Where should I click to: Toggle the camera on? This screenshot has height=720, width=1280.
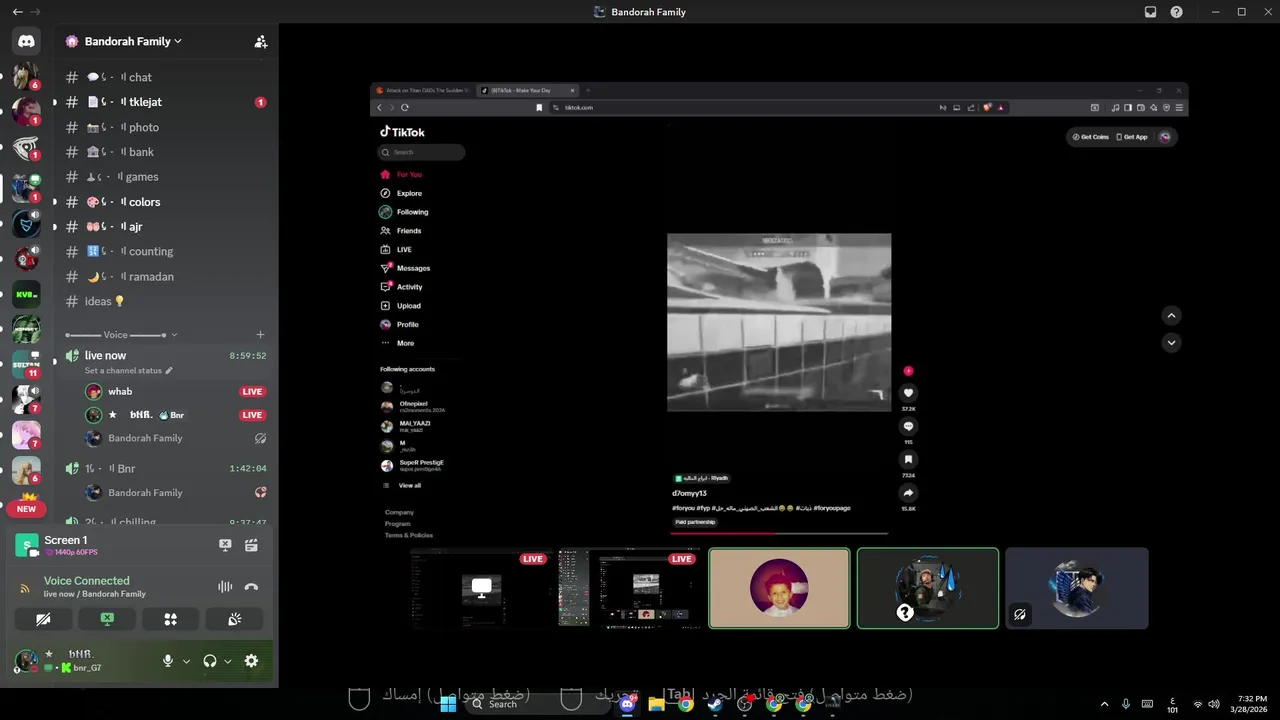pyautogui.click(x=43, y=619)
